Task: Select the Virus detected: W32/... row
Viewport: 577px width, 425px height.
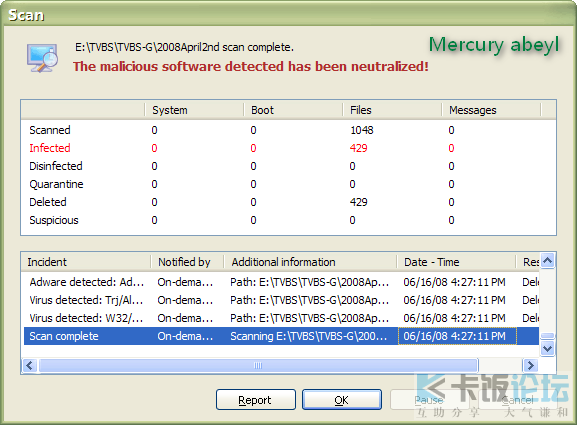Action: [x=281, y=318]
